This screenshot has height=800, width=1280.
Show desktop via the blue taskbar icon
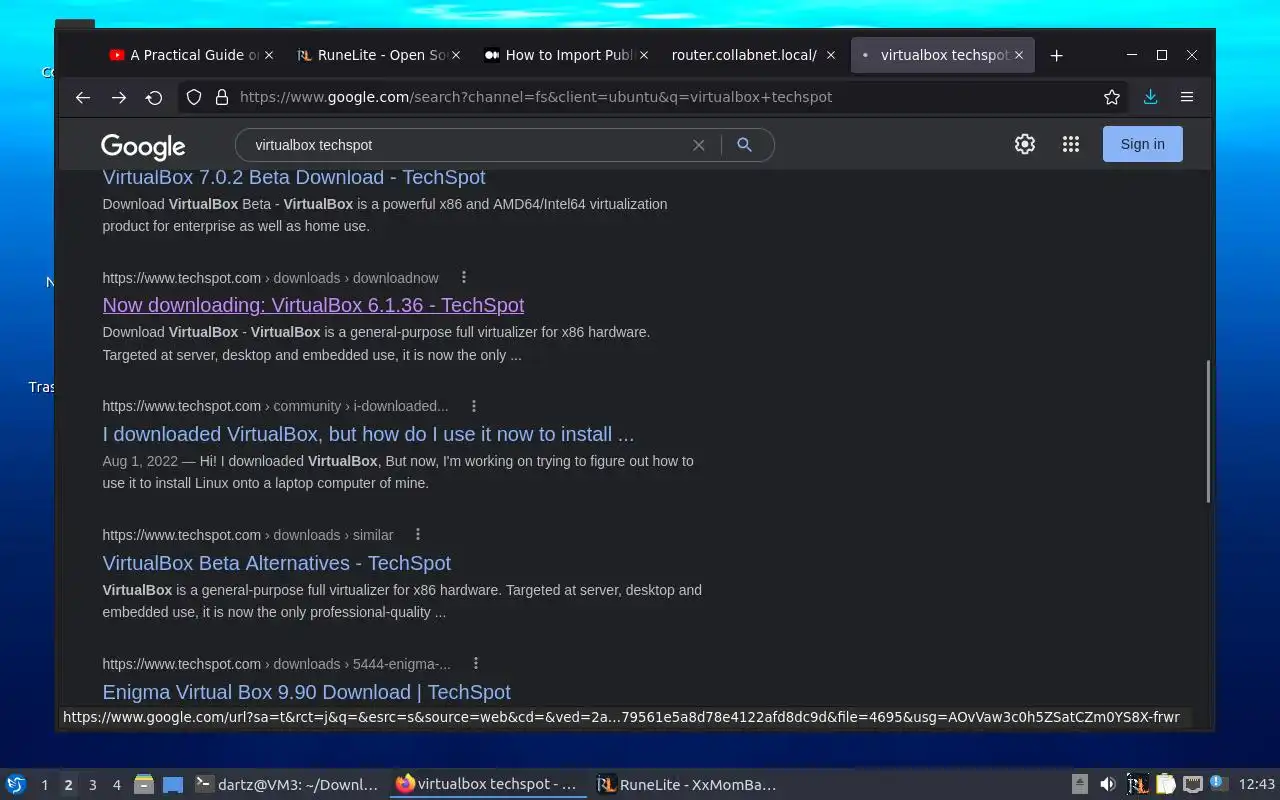[173, 784]
